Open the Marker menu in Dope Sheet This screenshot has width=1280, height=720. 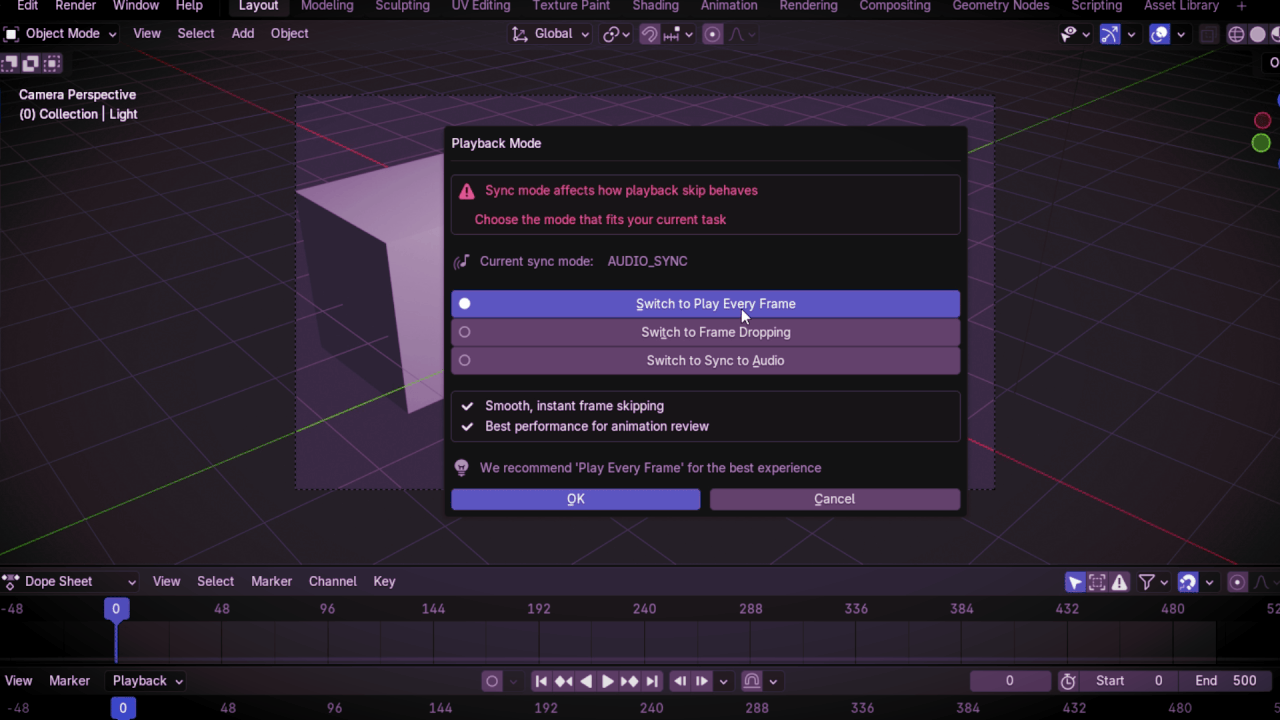[x=271, y=582]
